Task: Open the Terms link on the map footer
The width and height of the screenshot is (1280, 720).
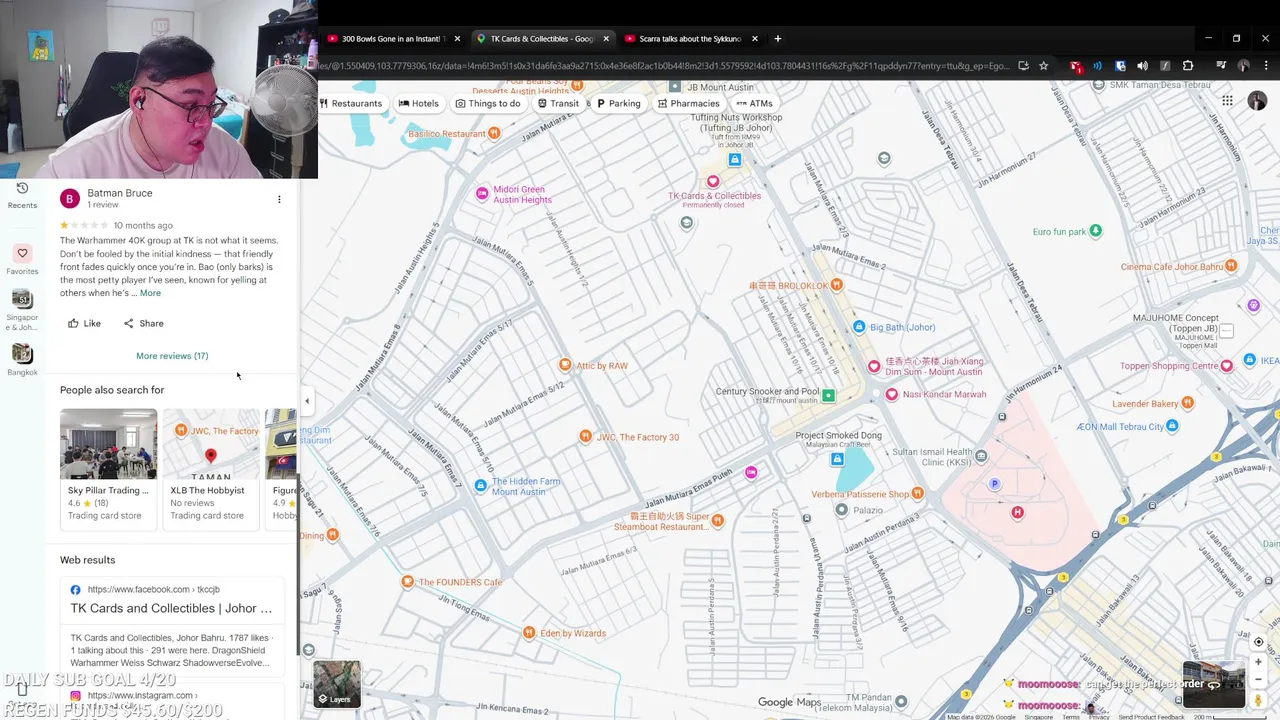Action: [1071, 717]
